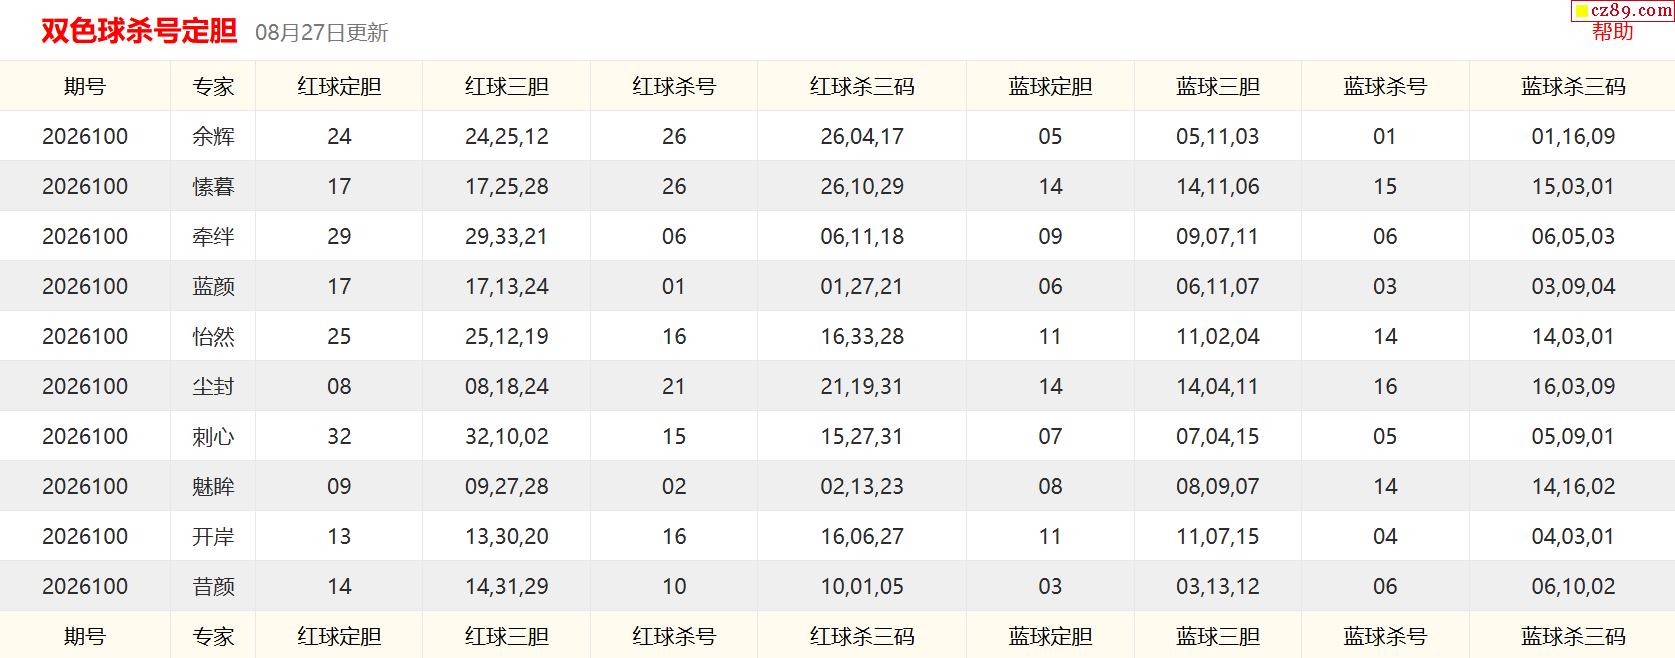
Task: Click 蓝球三胆 value 05,11,03
Action: click(x=1217, y=137)
